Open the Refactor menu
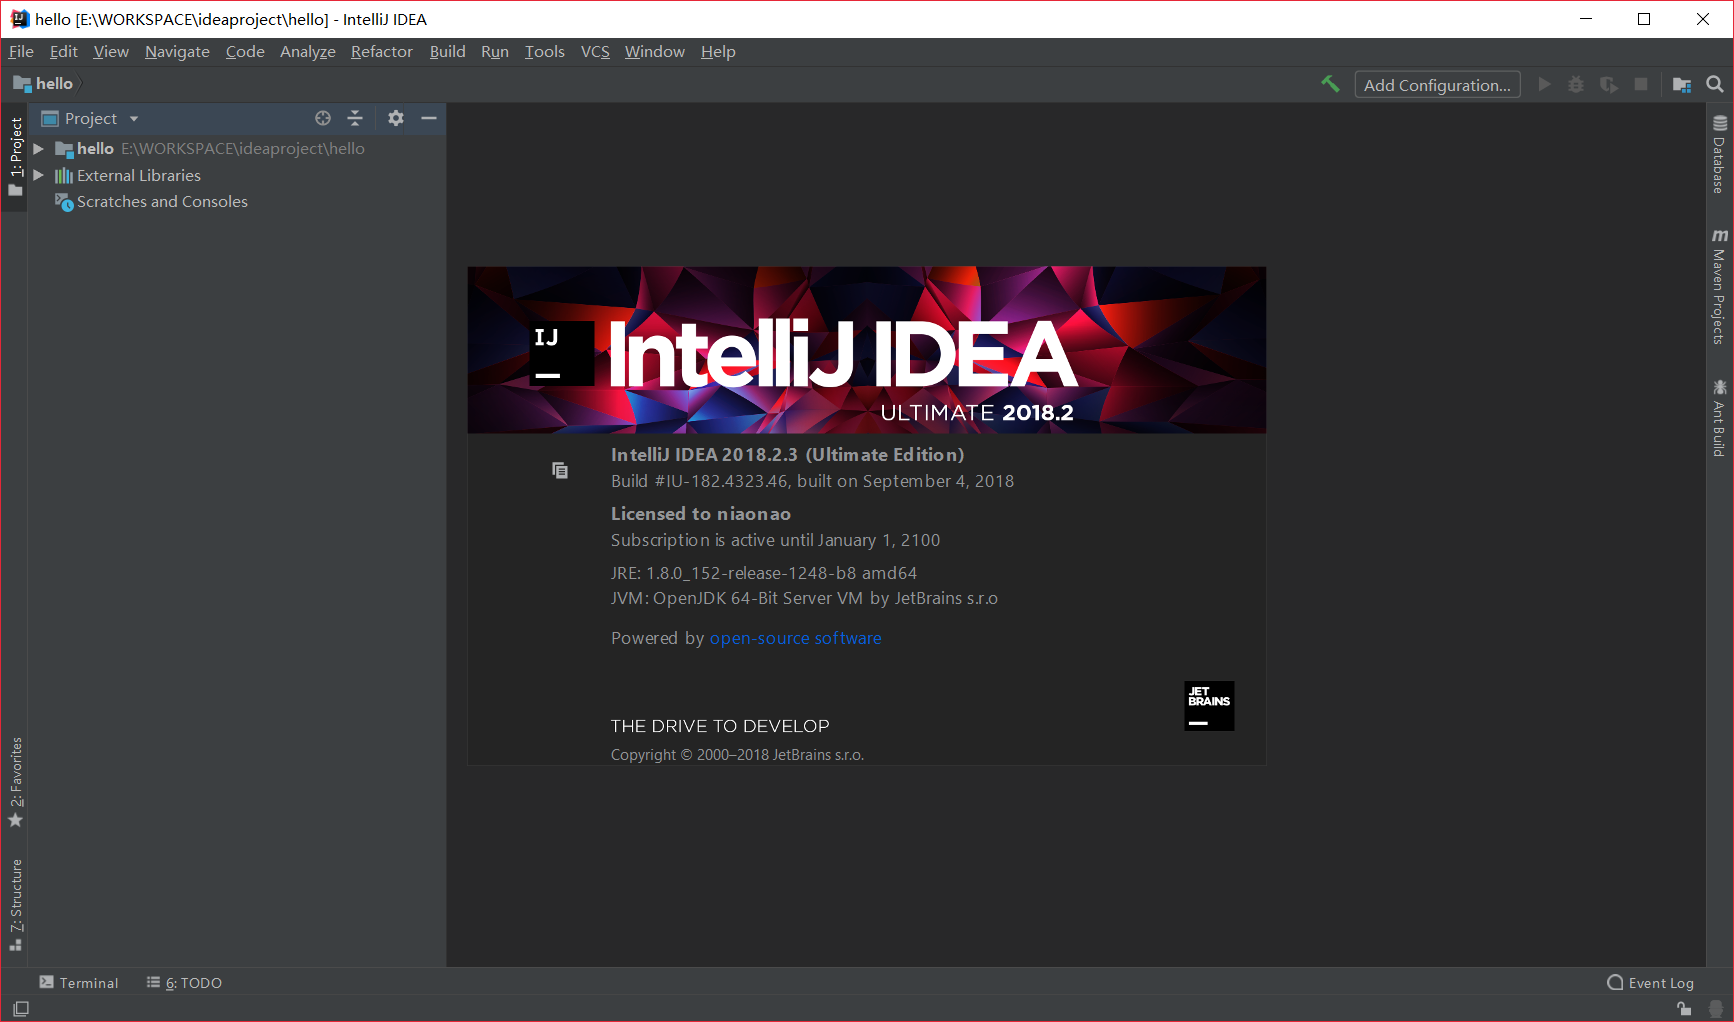This screenshot has height=1022, width=1734. click(382, 52)
